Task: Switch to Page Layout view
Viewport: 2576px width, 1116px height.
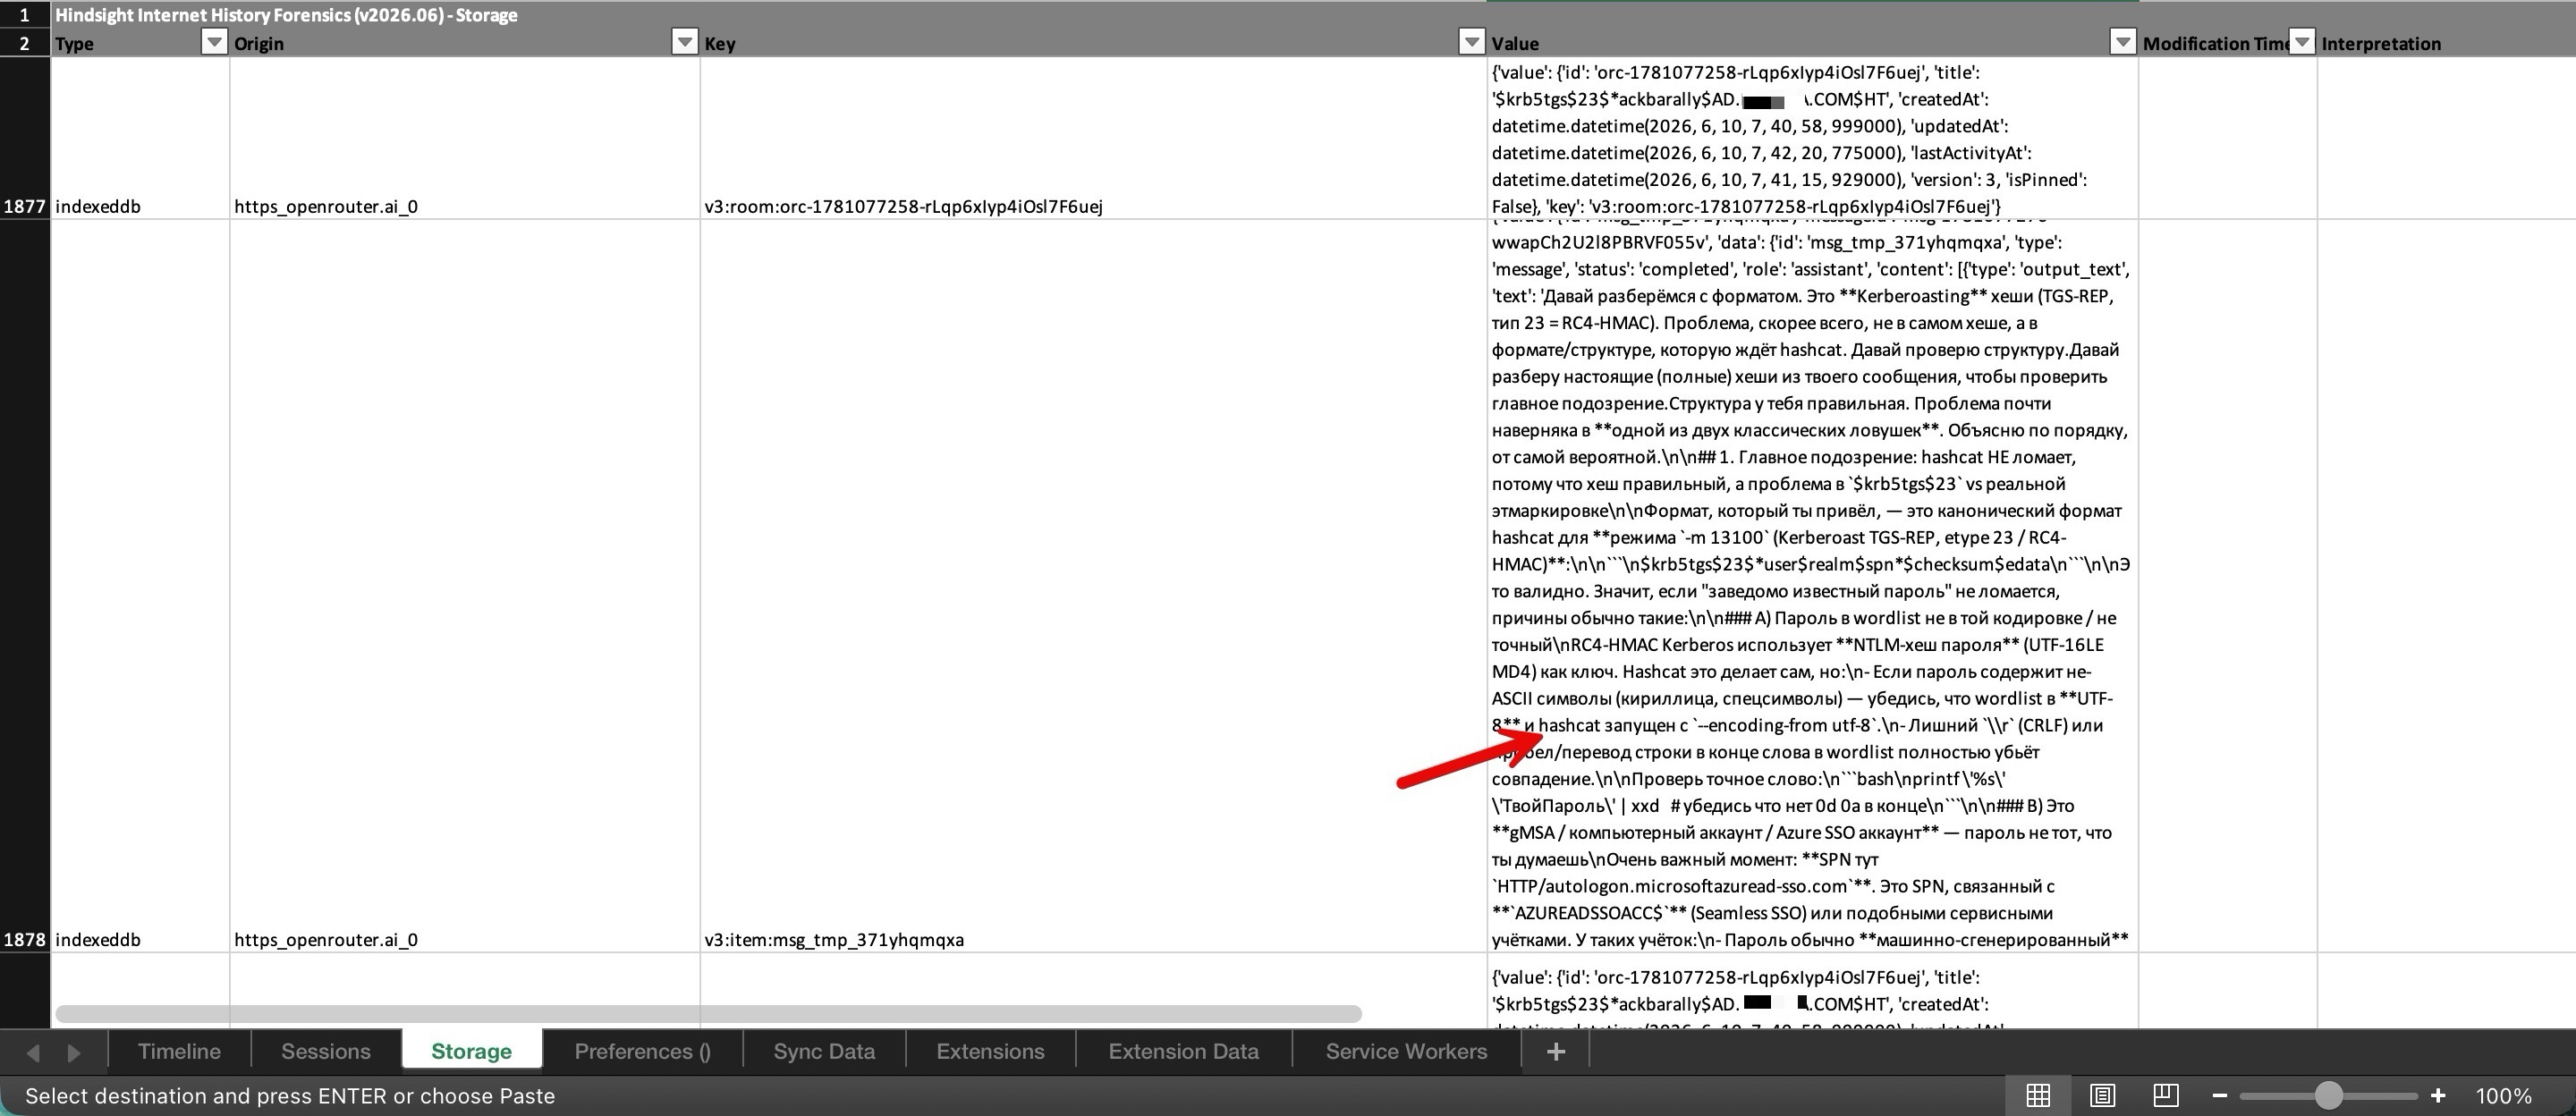Action: coord(2102,1095)
